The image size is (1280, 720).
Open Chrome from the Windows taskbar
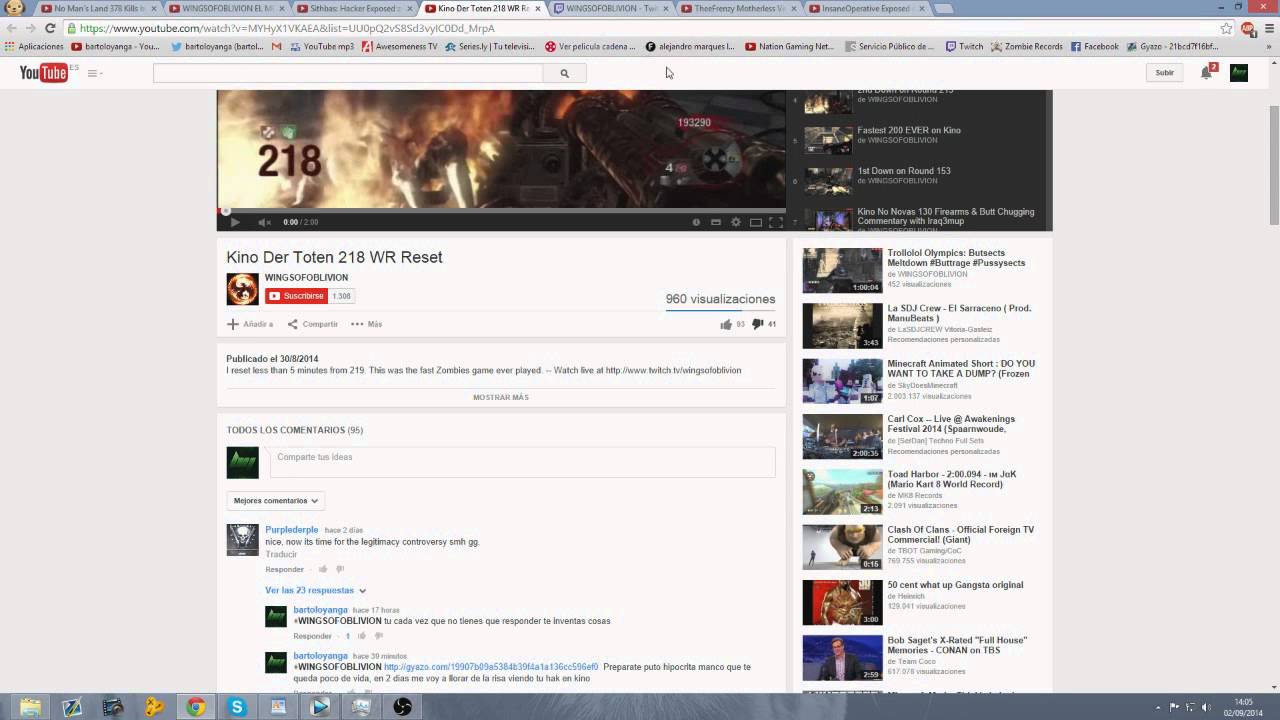tap(195, 706)
